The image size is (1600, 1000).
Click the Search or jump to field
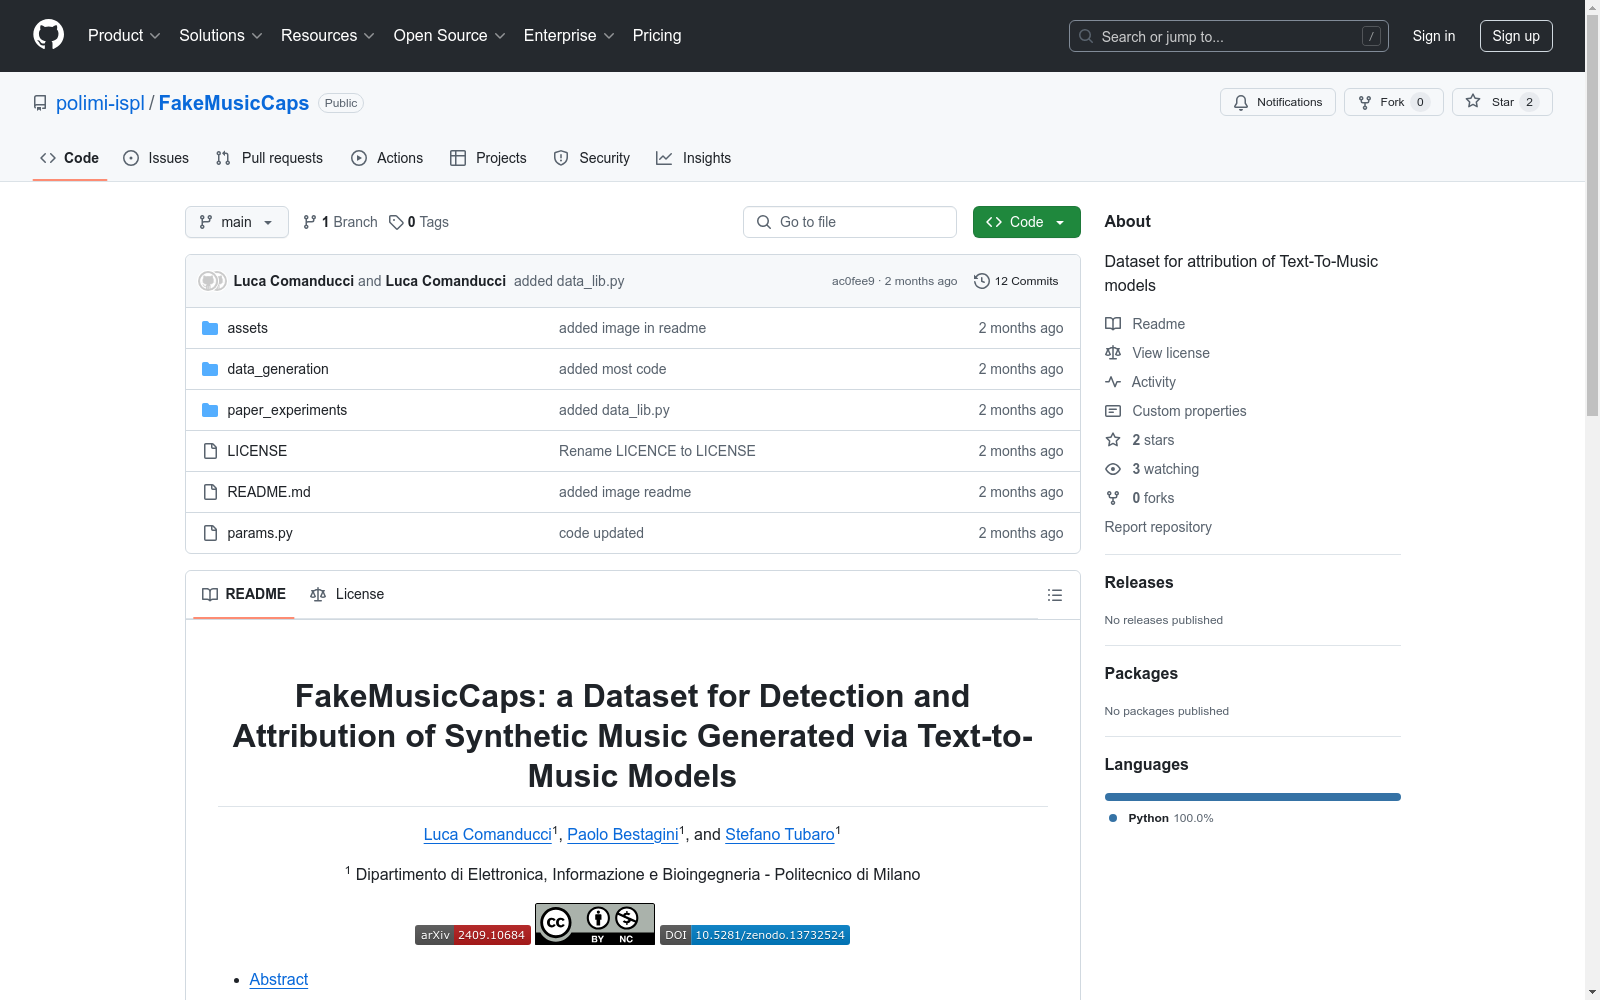pyautogui.click(x=1229, y=36)
